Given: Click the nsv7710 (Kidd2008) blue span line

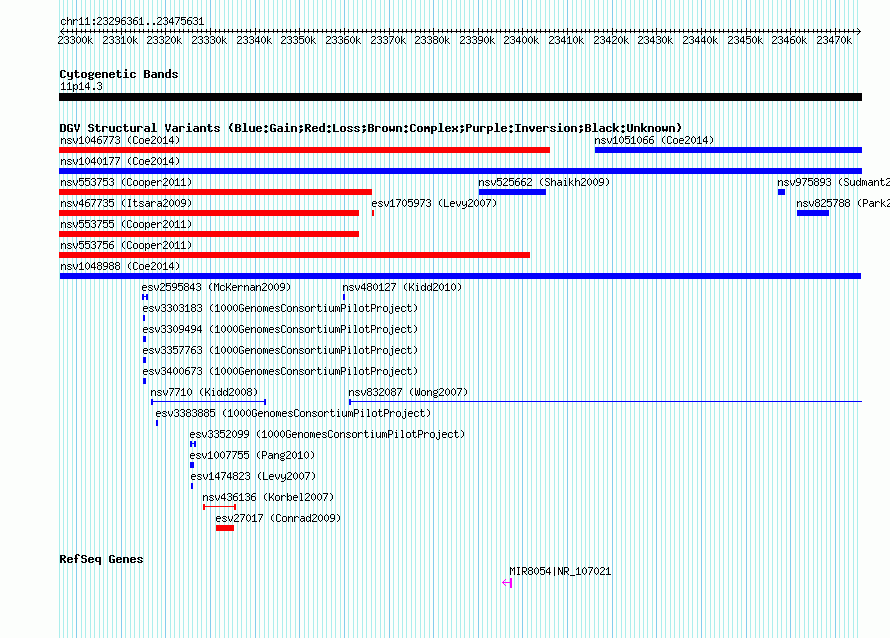Looking at the screenshot, I should (208, 402).
